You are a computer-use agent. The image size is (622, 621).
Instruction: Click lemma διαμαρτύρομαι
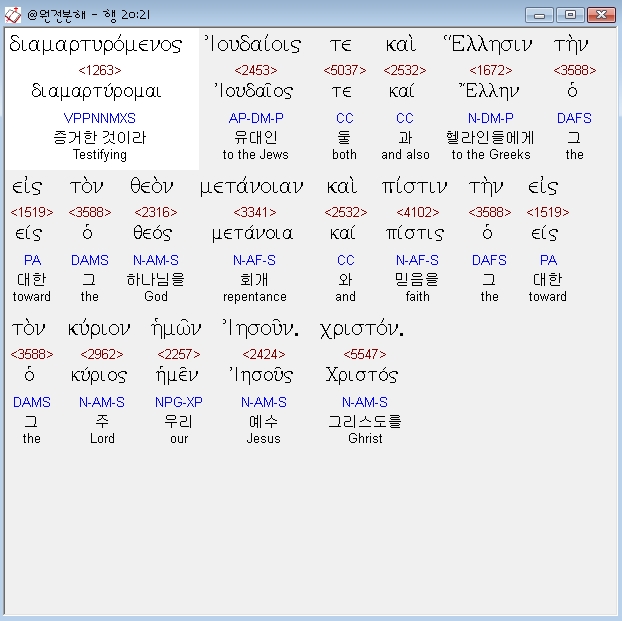[96, 92]
